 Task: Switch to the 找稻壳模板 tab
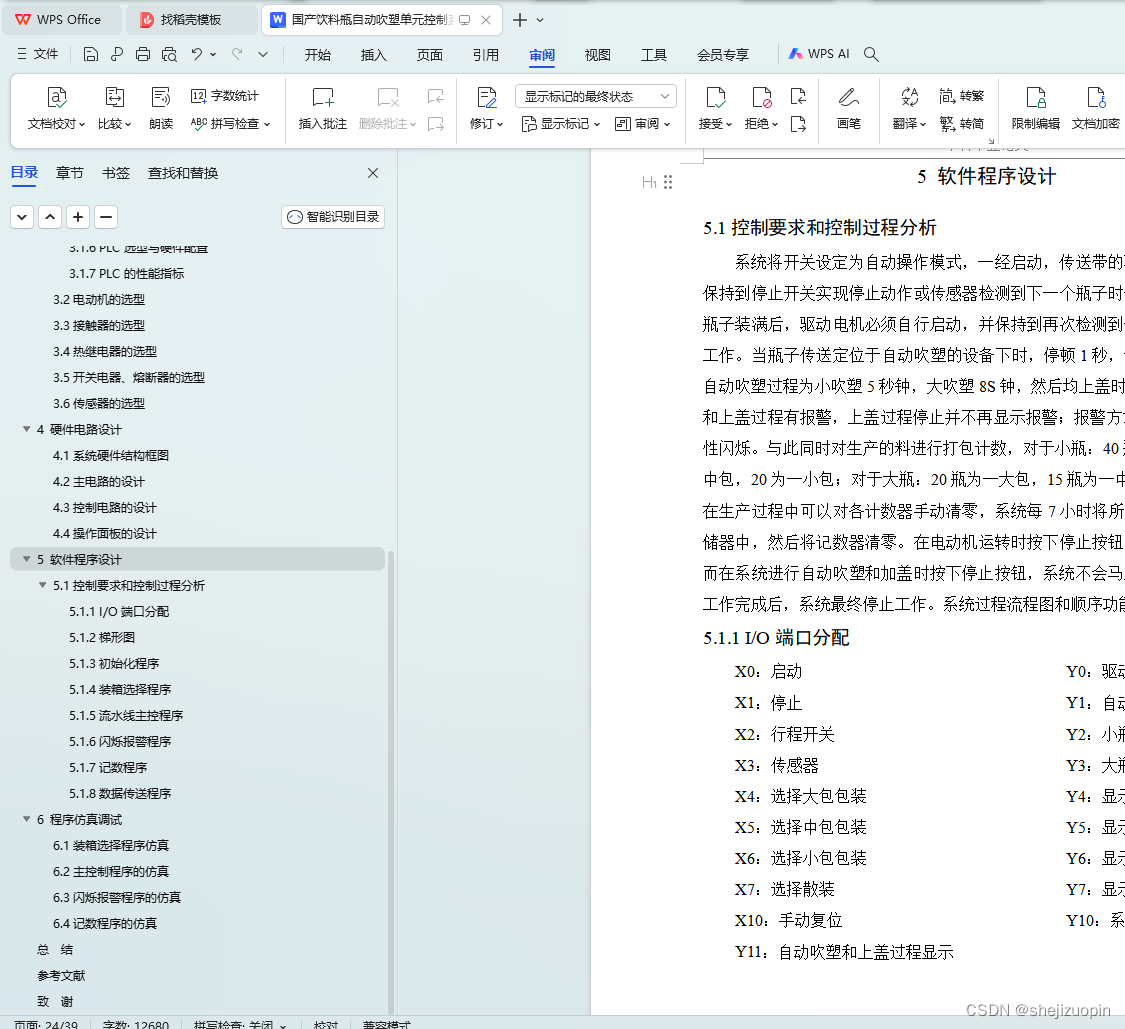click(x=192, y=20)
